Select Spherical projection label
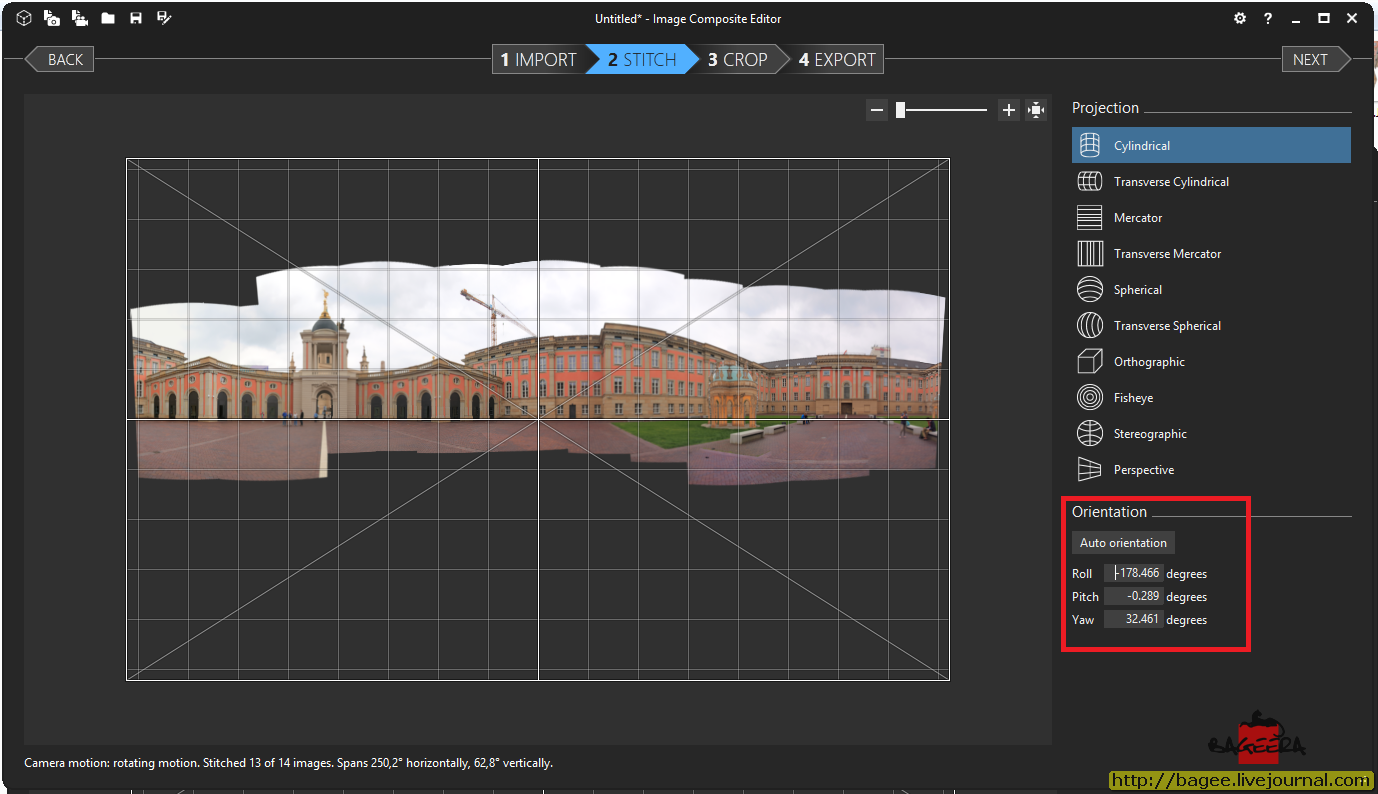The height and width of the screenshot is (794, 1378). [x=1138, y=290]
